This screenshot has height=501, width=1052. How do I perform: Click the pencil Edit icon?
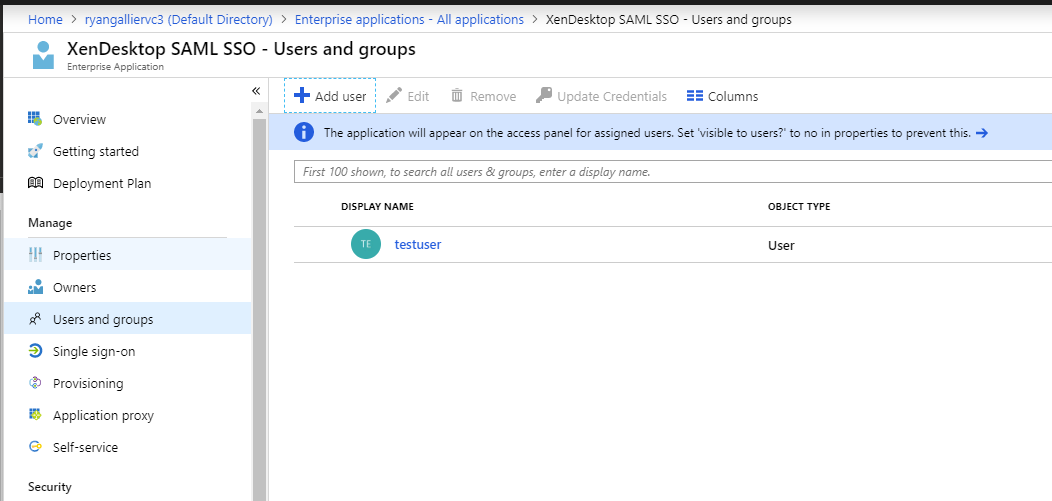394,95
